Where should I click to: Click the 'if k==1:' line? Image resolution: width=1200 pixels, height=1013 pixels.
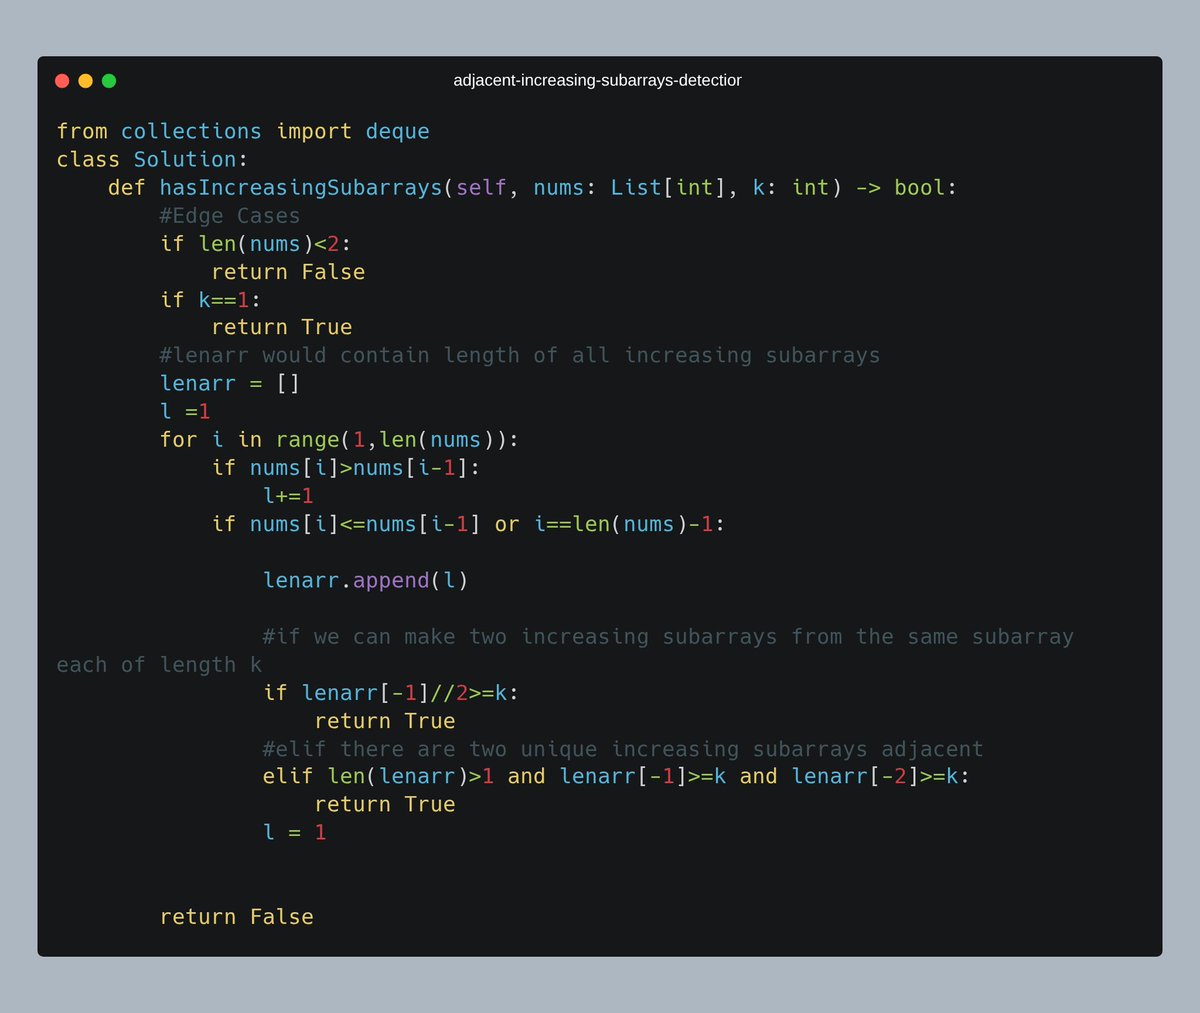point(210,299)
